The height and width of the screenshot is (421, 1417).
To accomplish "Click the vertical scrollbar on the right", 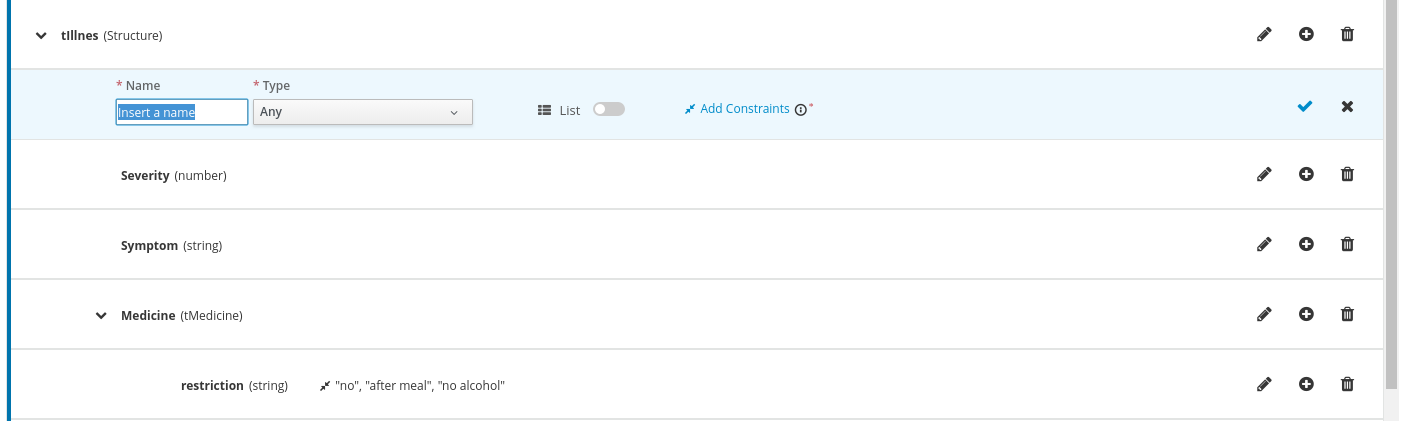I will [x=1391, y=200].
